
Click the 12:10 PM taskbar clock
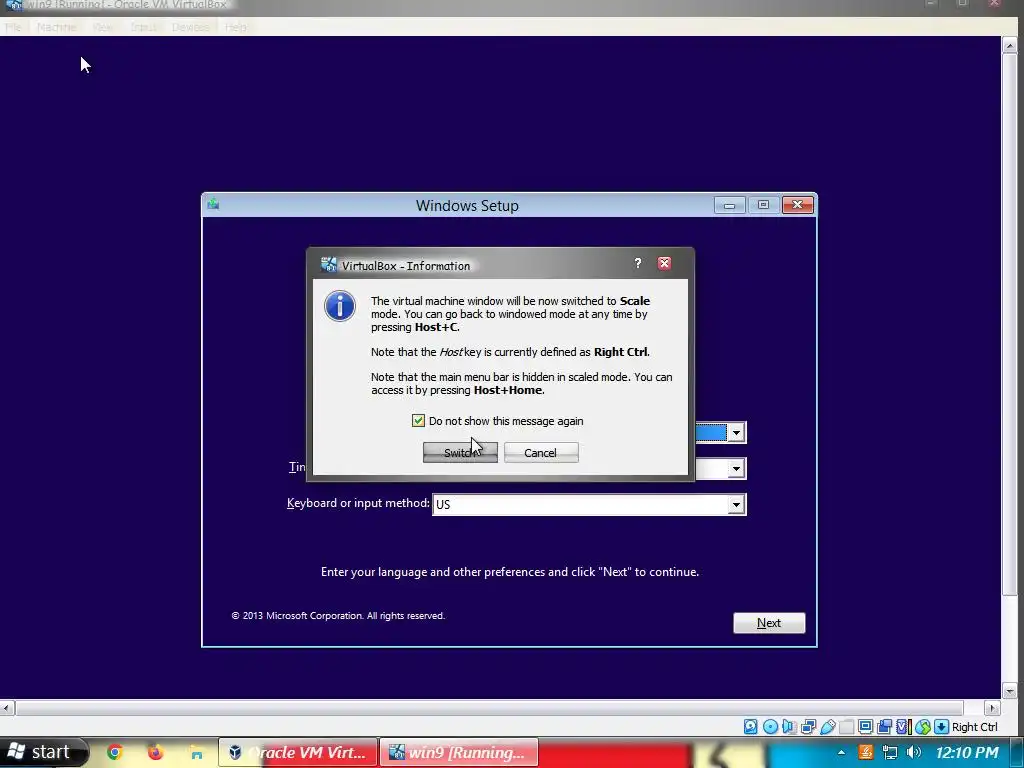[967, 753]
